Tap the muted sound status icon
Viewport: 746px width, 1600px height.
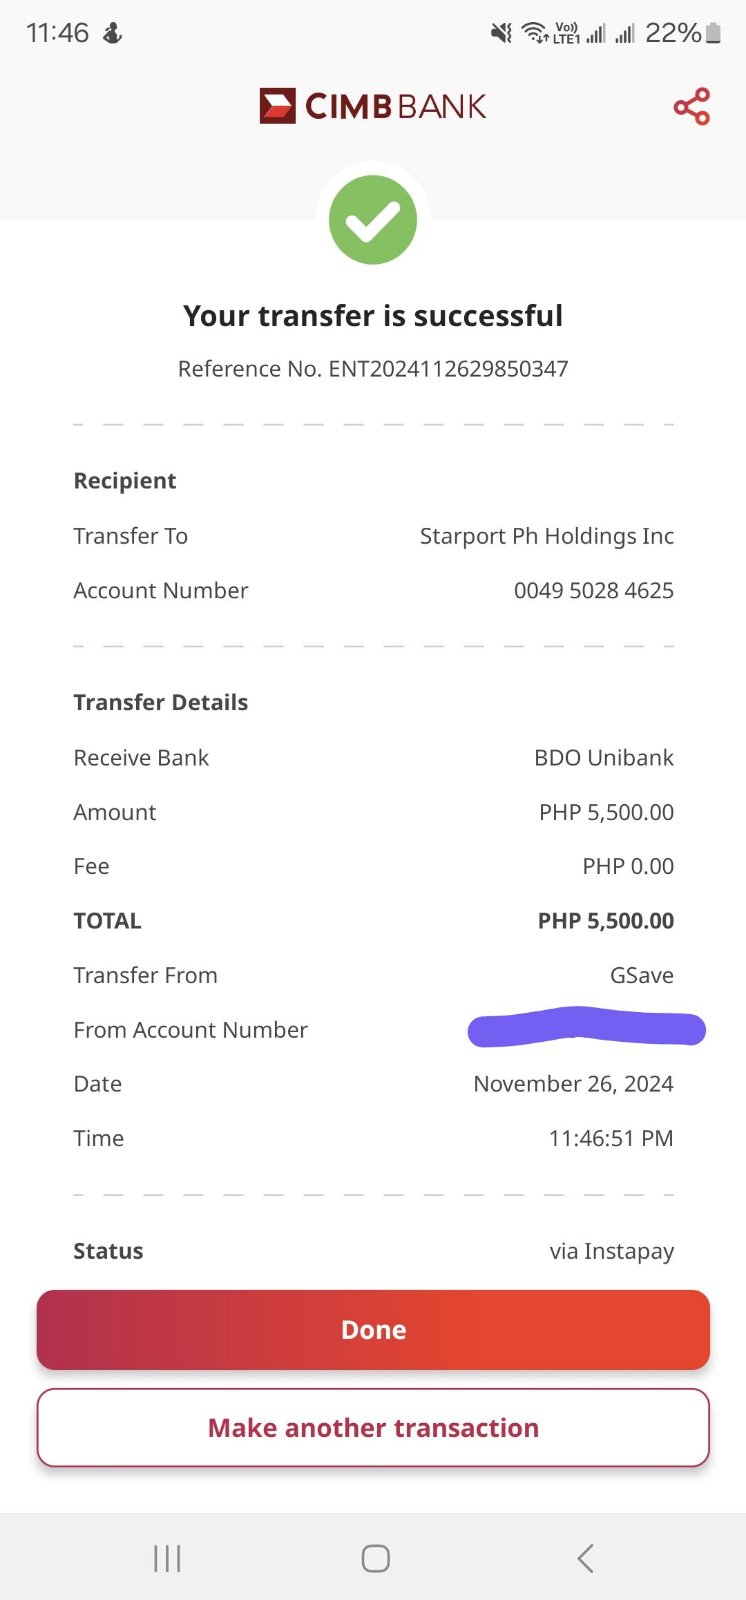pos(501,34)
